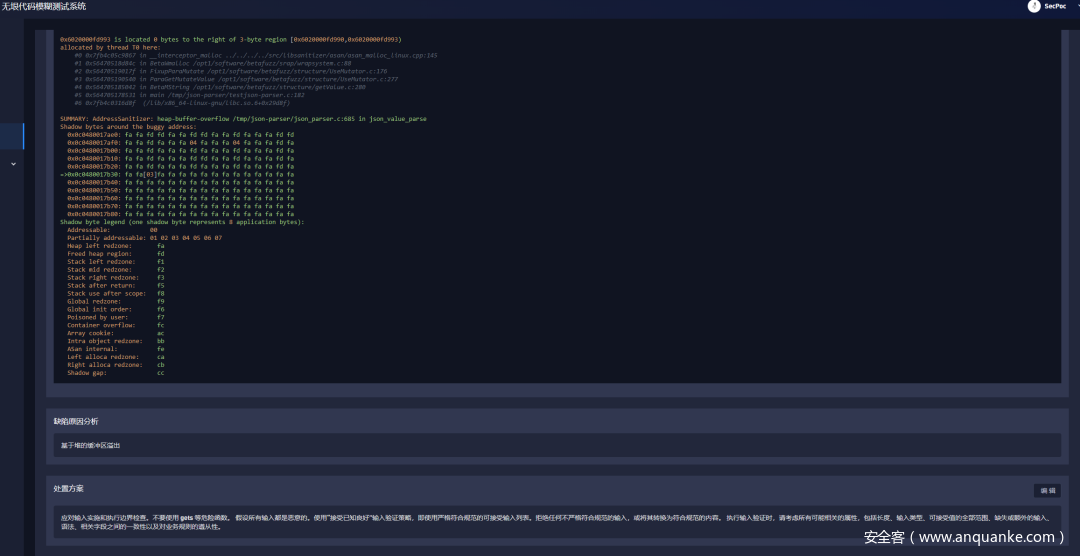Viewport: 1080px width, 556px height.
Task: Click stack frame #0 __interceptor_malloc line
Action: pyautogui.click(x=255, y=55)
